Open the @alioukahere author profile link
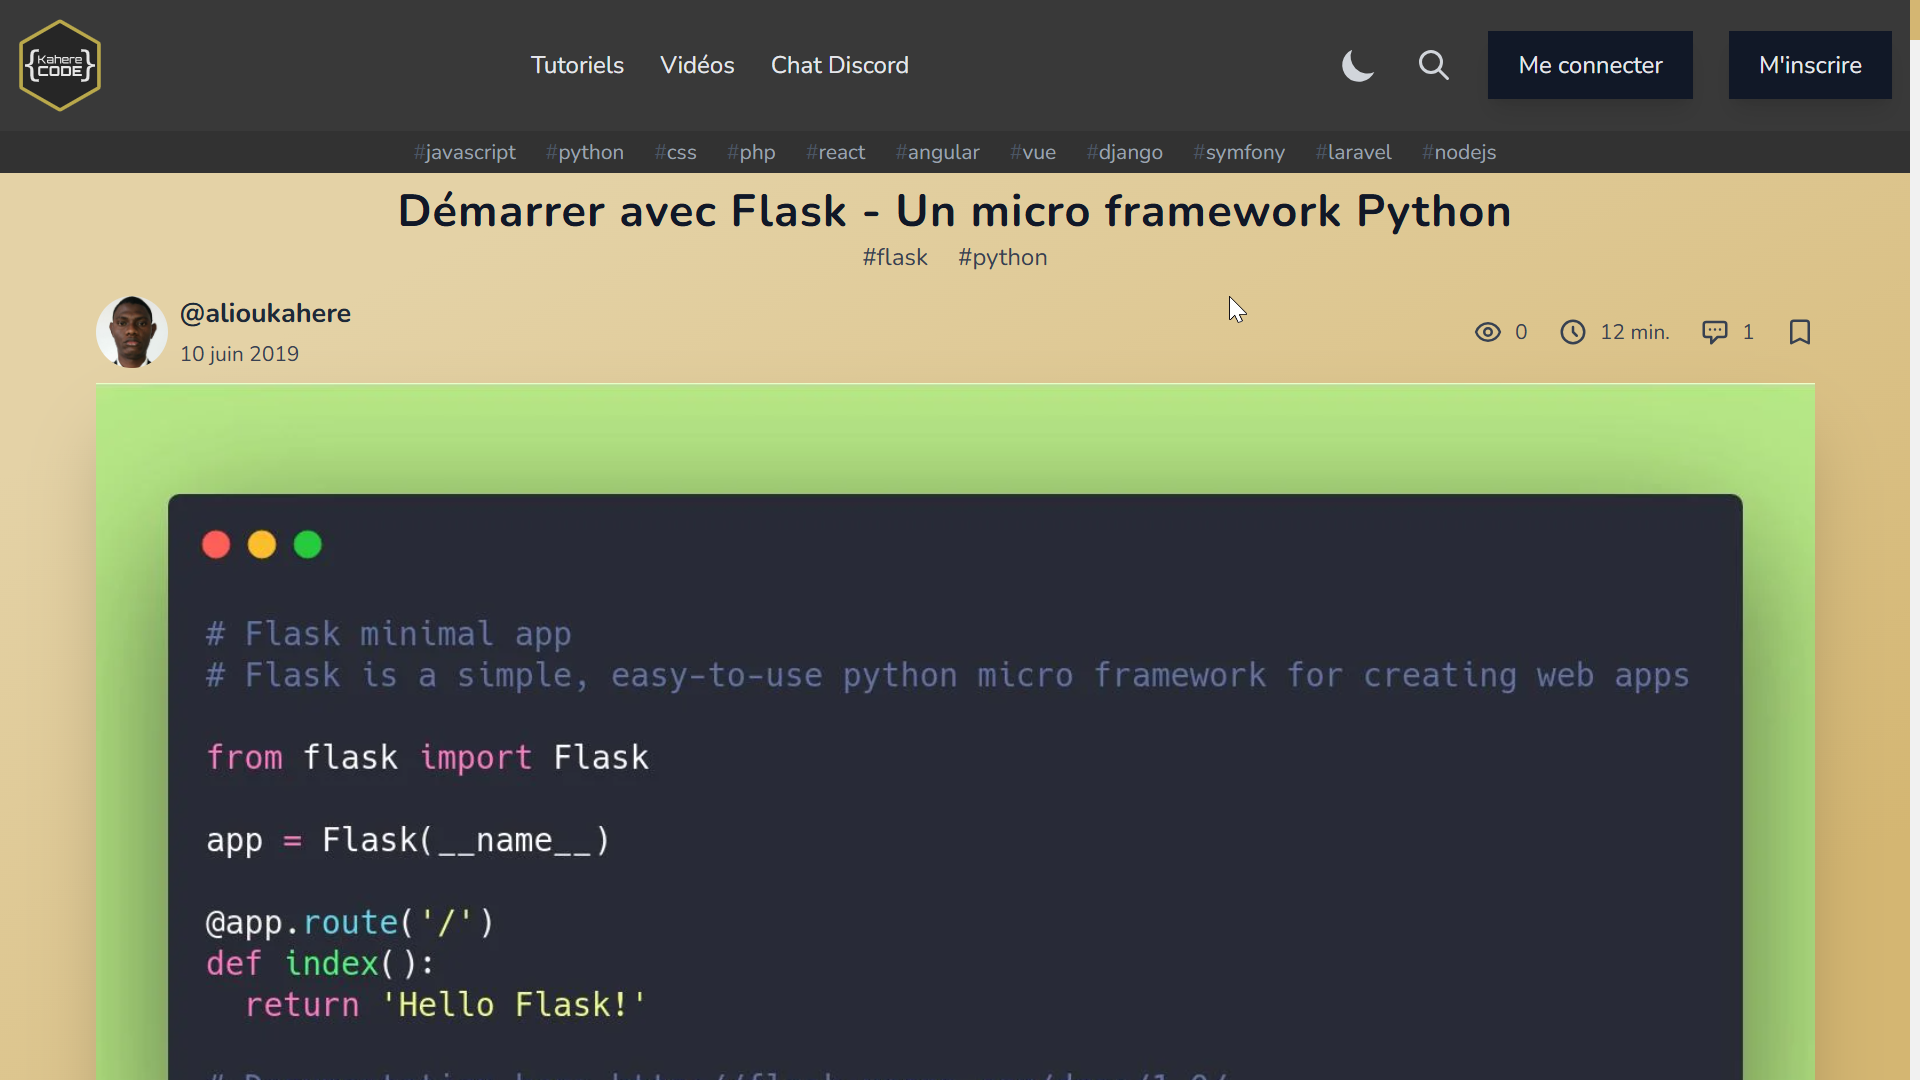The height and width of the screenshot is (1080, 1920). pos(265,313)
